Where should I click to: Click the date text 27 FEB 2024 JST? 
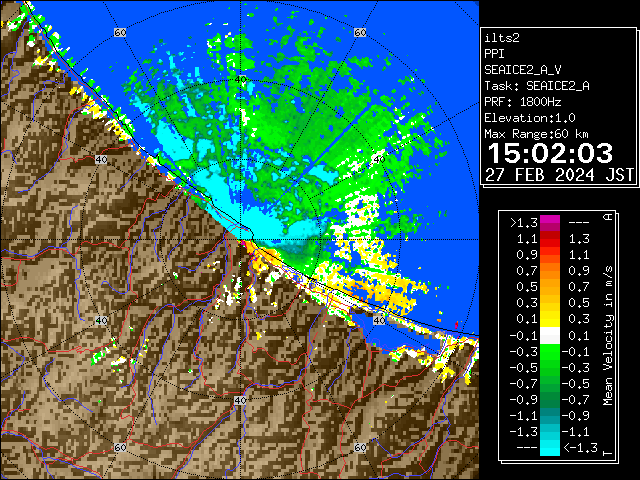(x=559, y=175)
